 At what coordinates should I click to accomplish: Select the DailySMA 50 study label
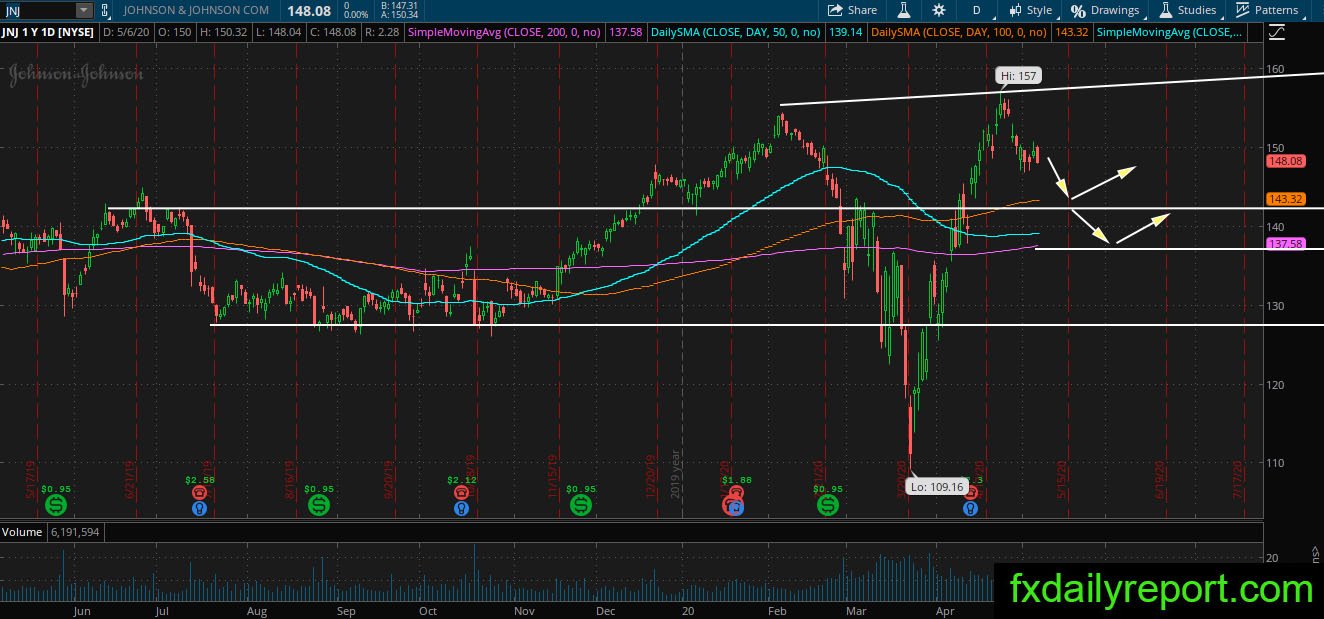tap(736, 33)
